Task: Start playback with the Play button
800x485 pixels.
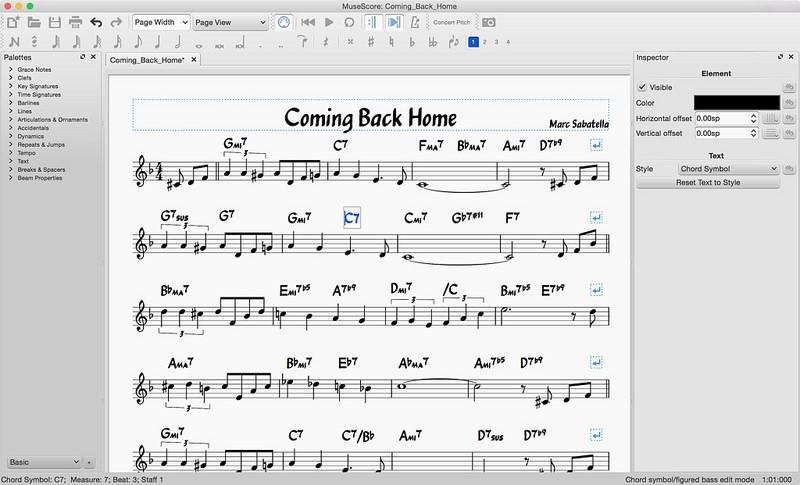Action: tap(329, 22)
